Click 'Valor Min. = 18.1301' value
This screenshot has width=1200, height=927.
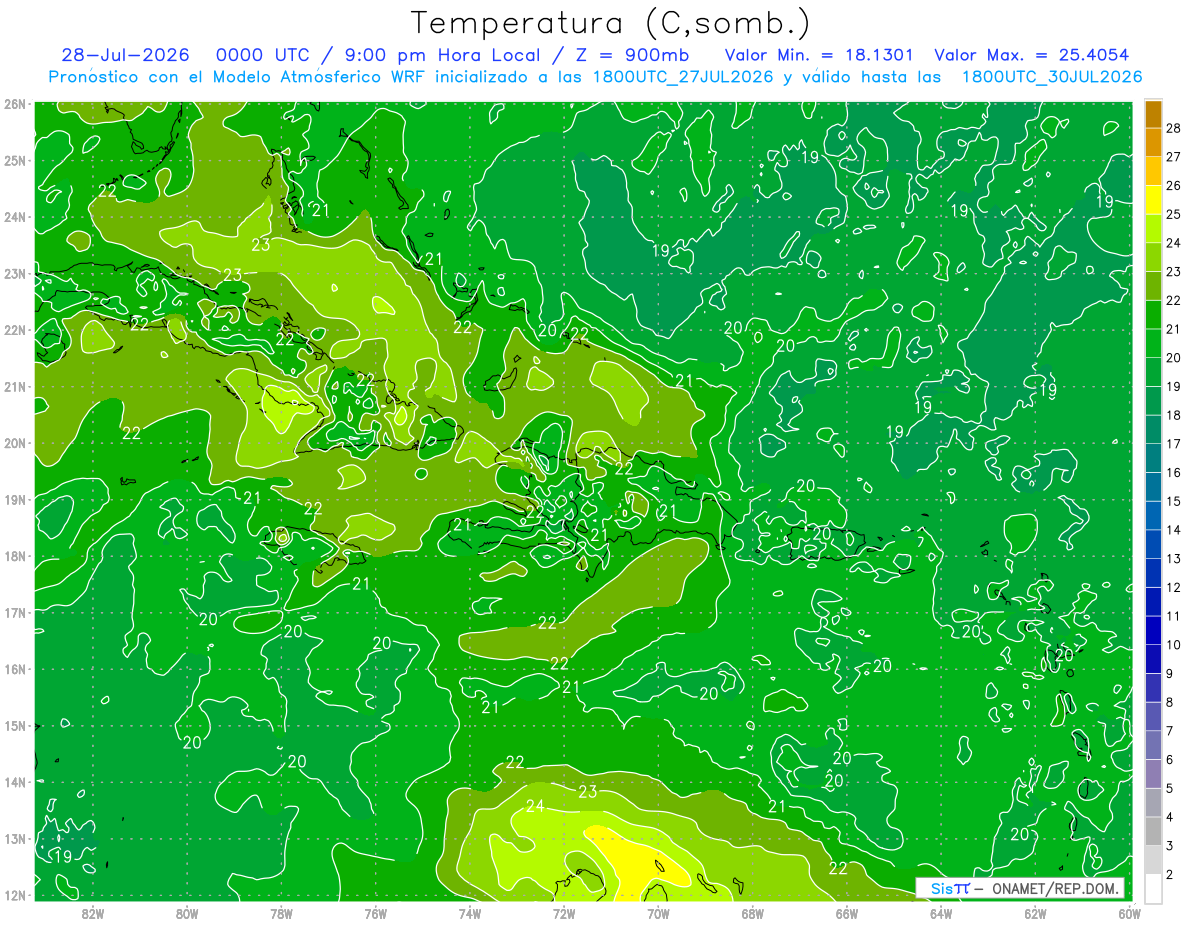point(819,55)
